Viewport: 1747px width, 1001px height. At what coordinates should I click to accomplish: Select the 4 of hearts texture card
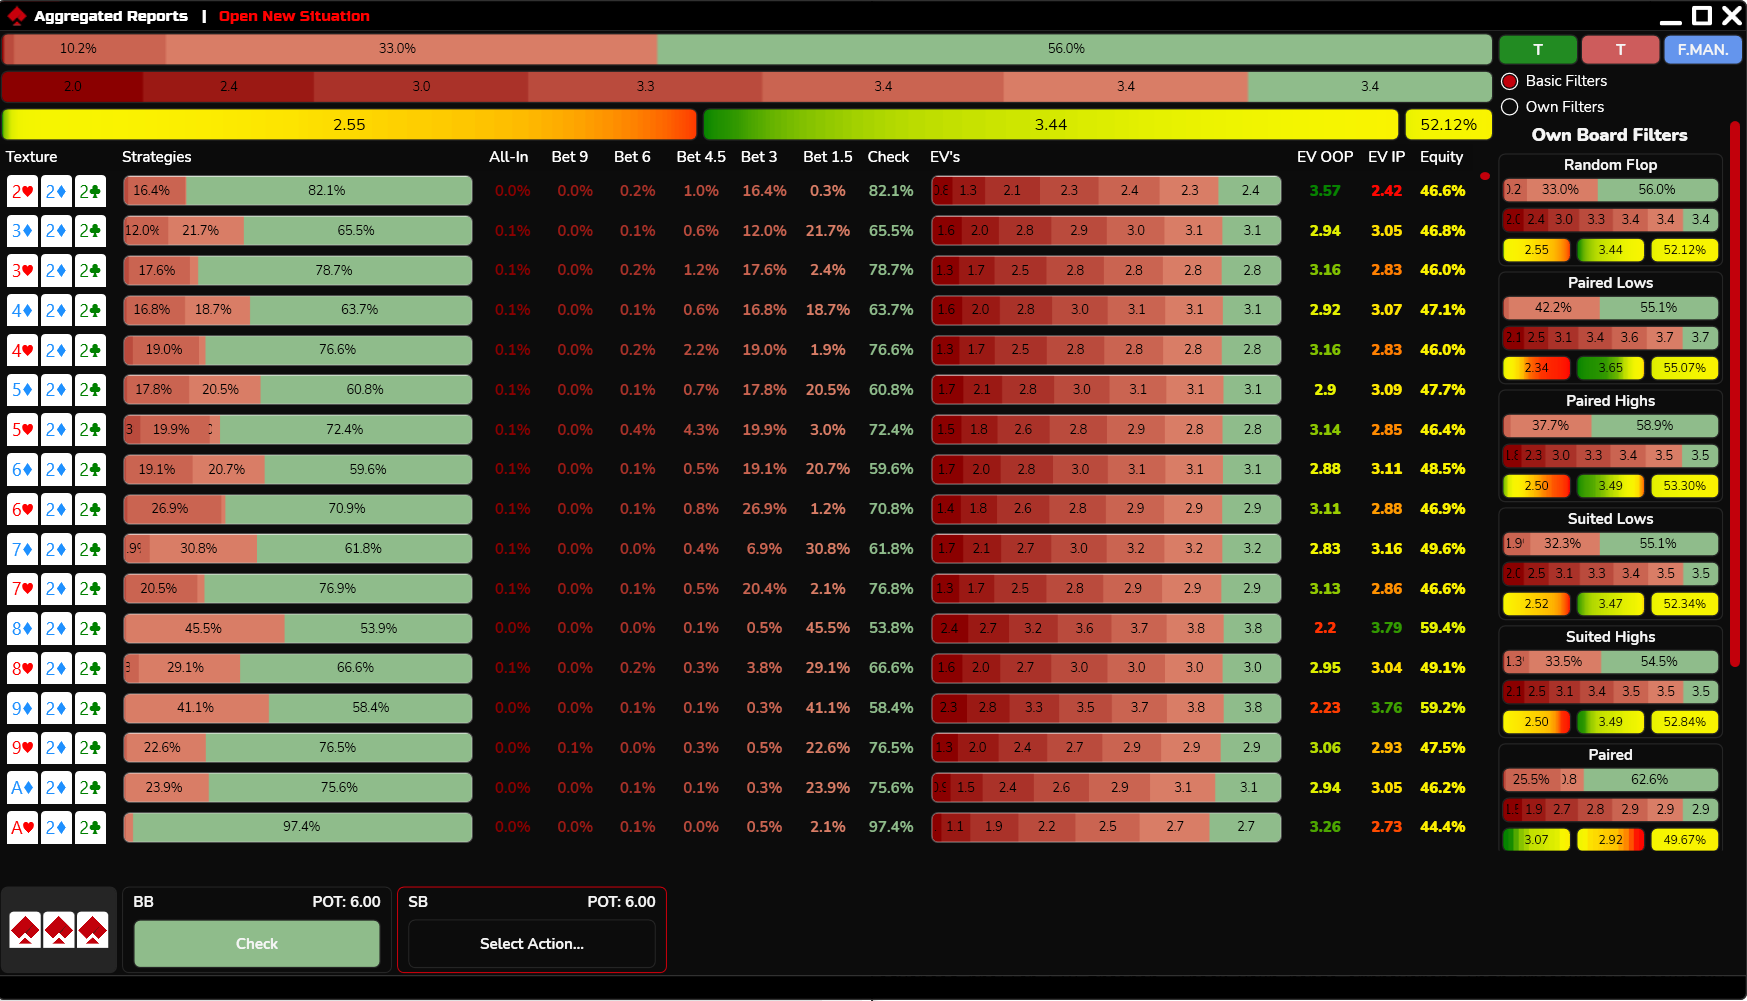pyautogui.click(x=22, y=350)
